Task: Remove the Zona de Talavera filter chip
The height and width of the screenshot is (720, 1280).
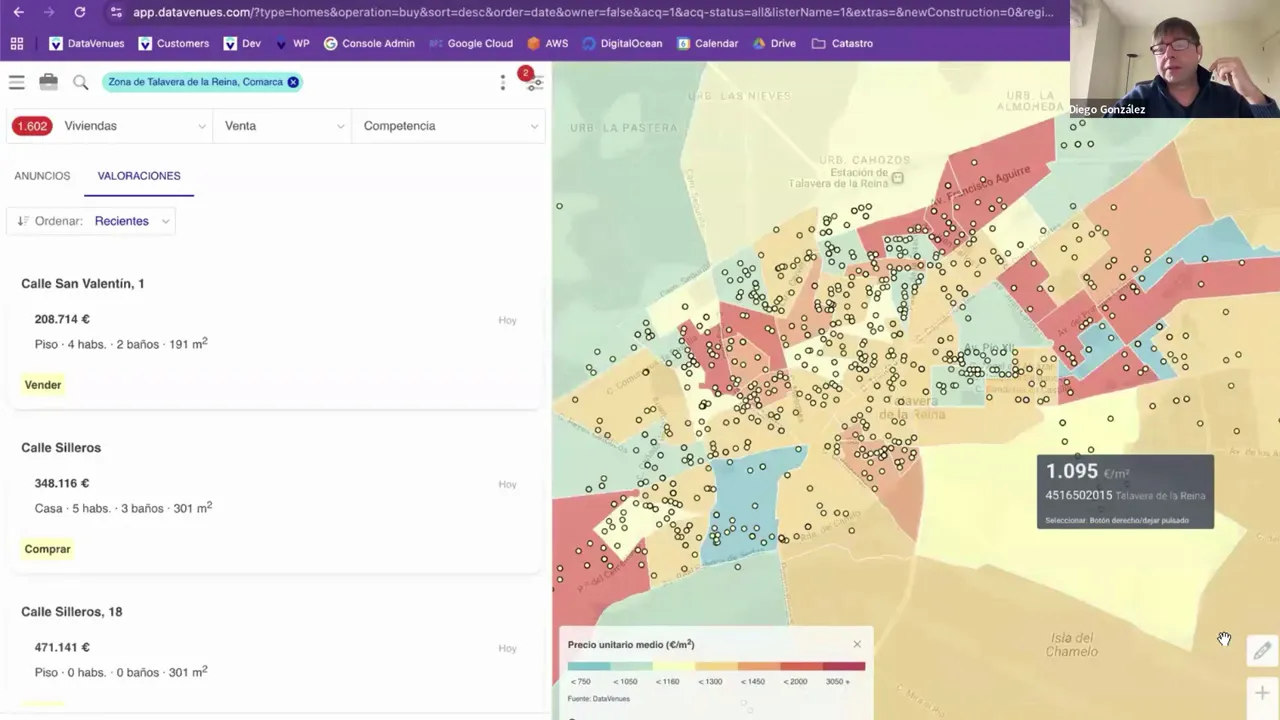Action: (293, 82)
